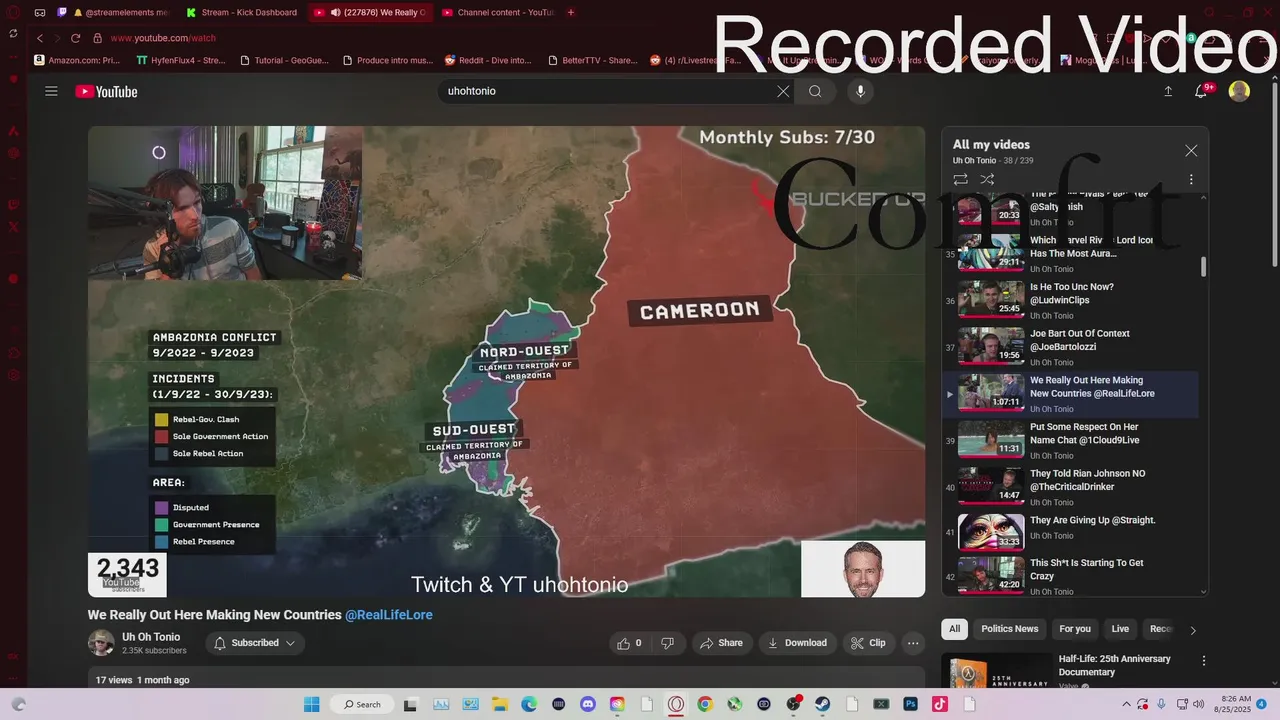Download the video

pyautogui.click(x=797, y=643)
